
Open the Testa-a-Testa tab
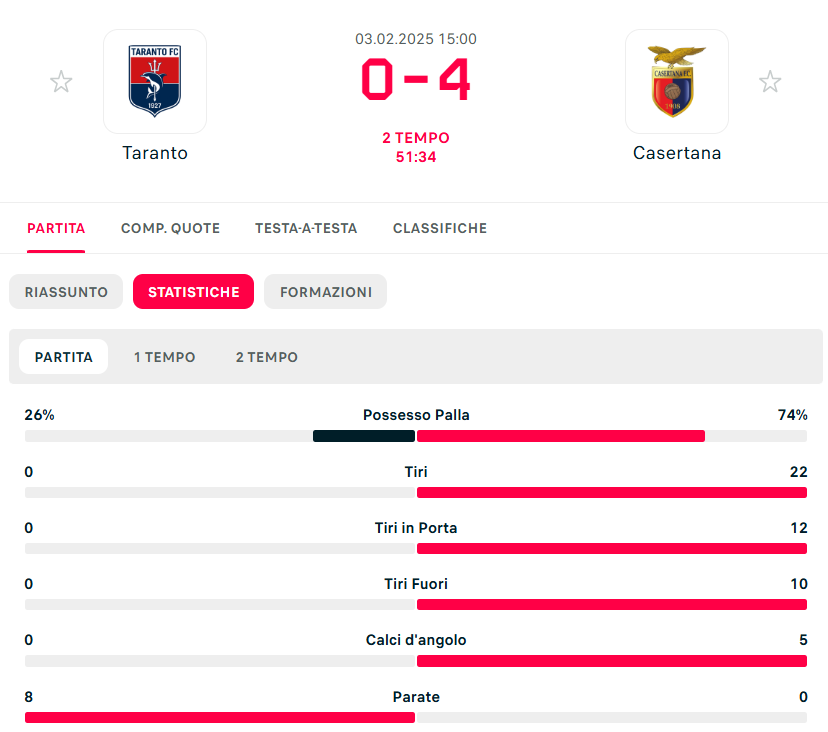click(306, 228)
